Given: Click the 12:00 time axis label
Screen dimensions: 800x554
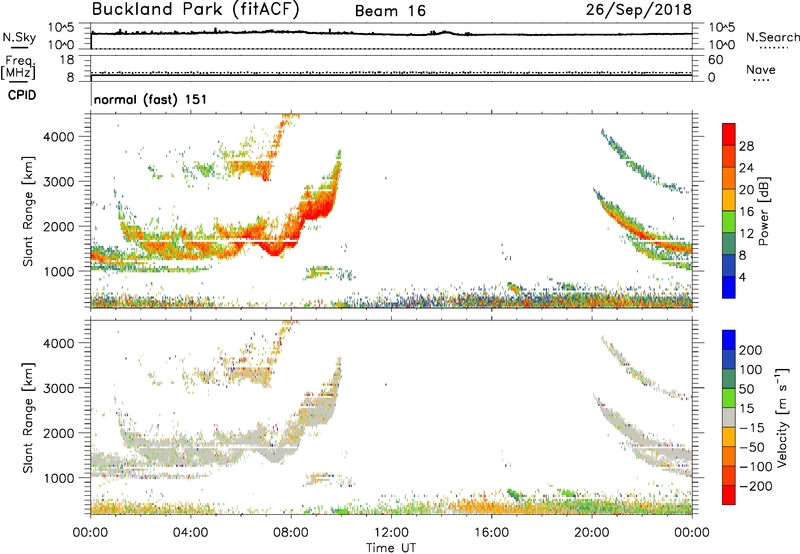Looking at the screenshot, I should click(x=391, y=533).
